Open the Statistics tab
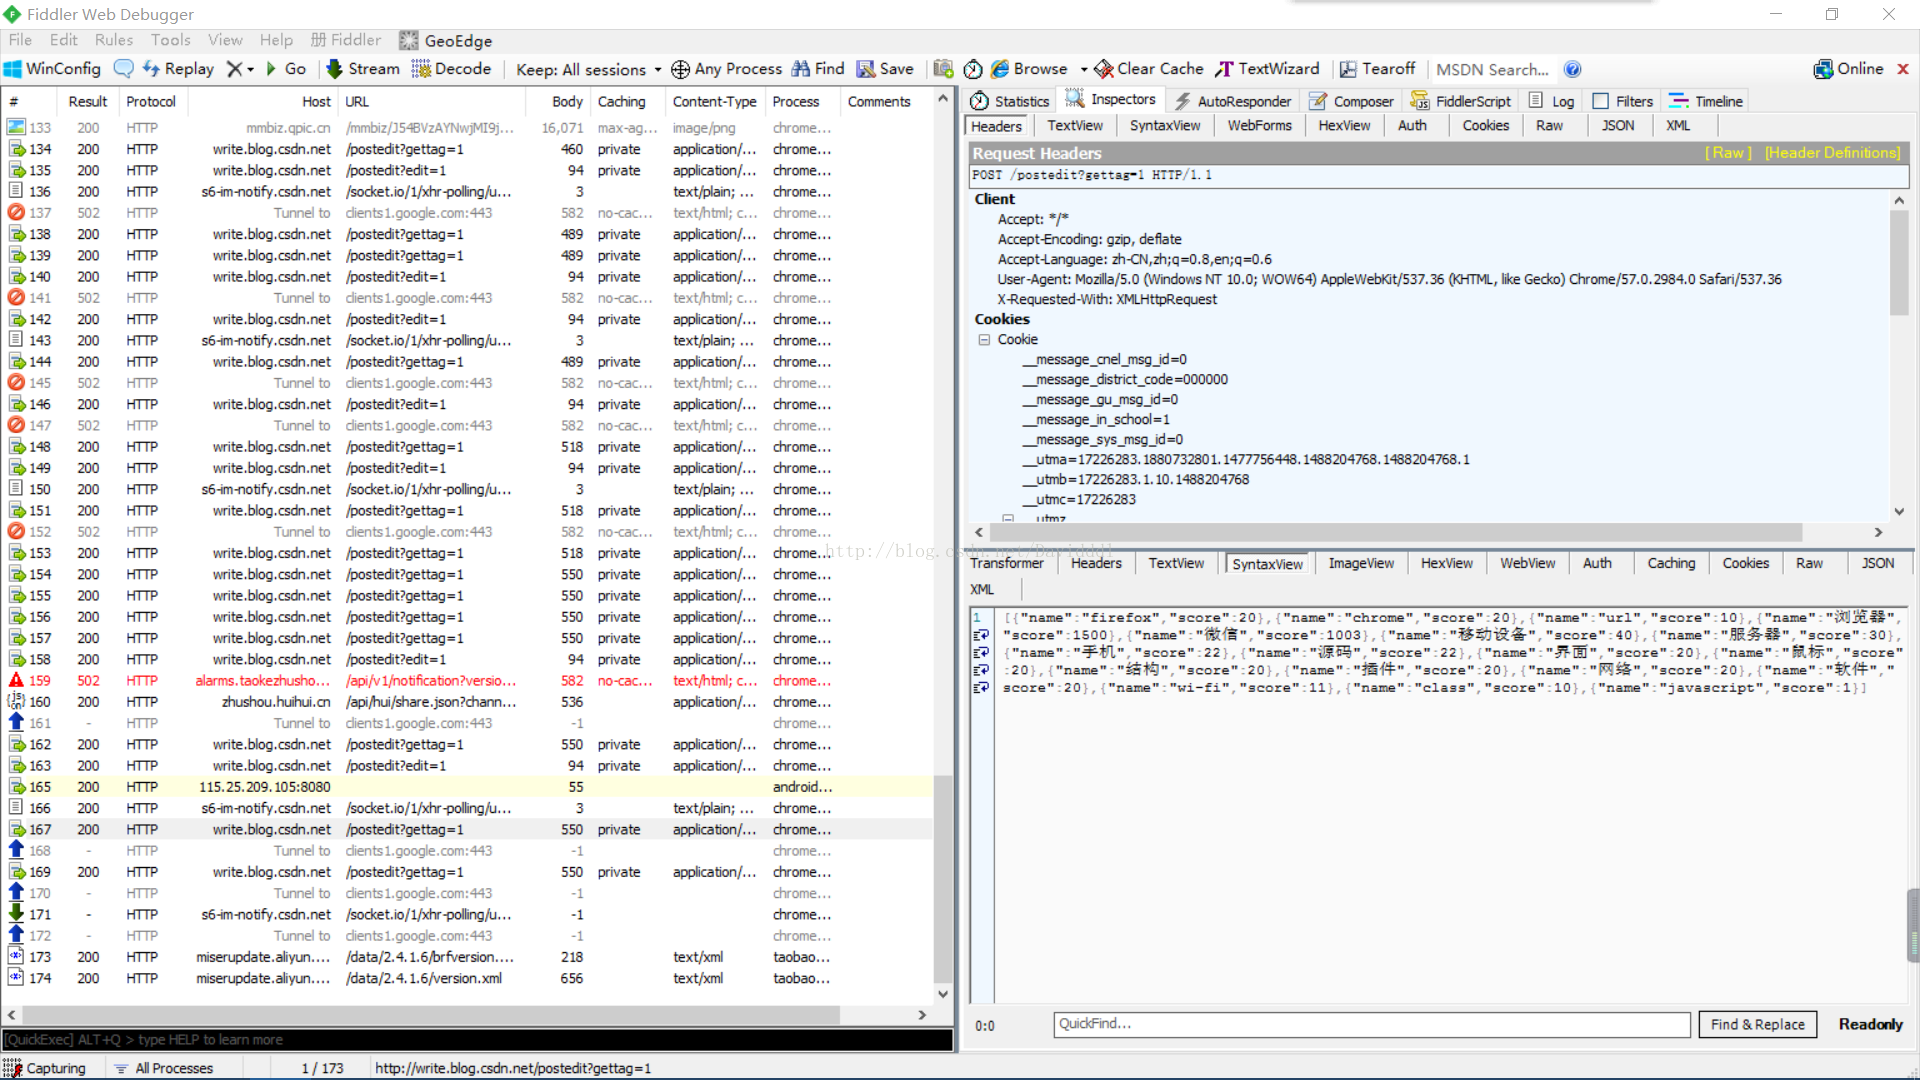Image resolution: width=1920 pixels, height=1080 pixels. pos(1010,101)
